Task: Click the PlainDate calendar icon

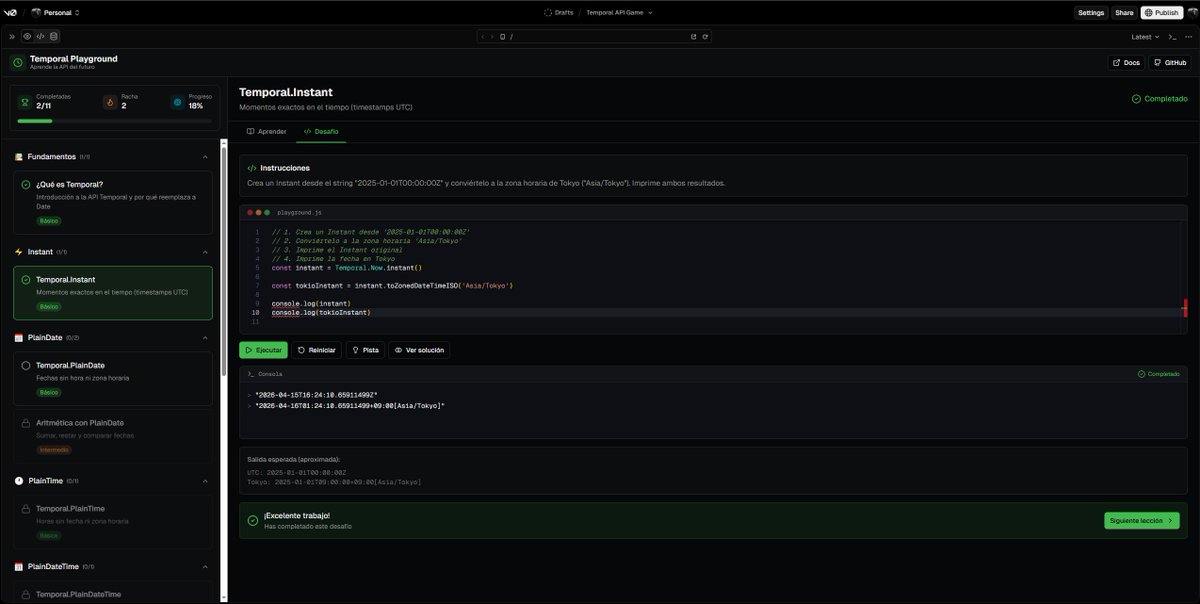Action: (19, 337)
